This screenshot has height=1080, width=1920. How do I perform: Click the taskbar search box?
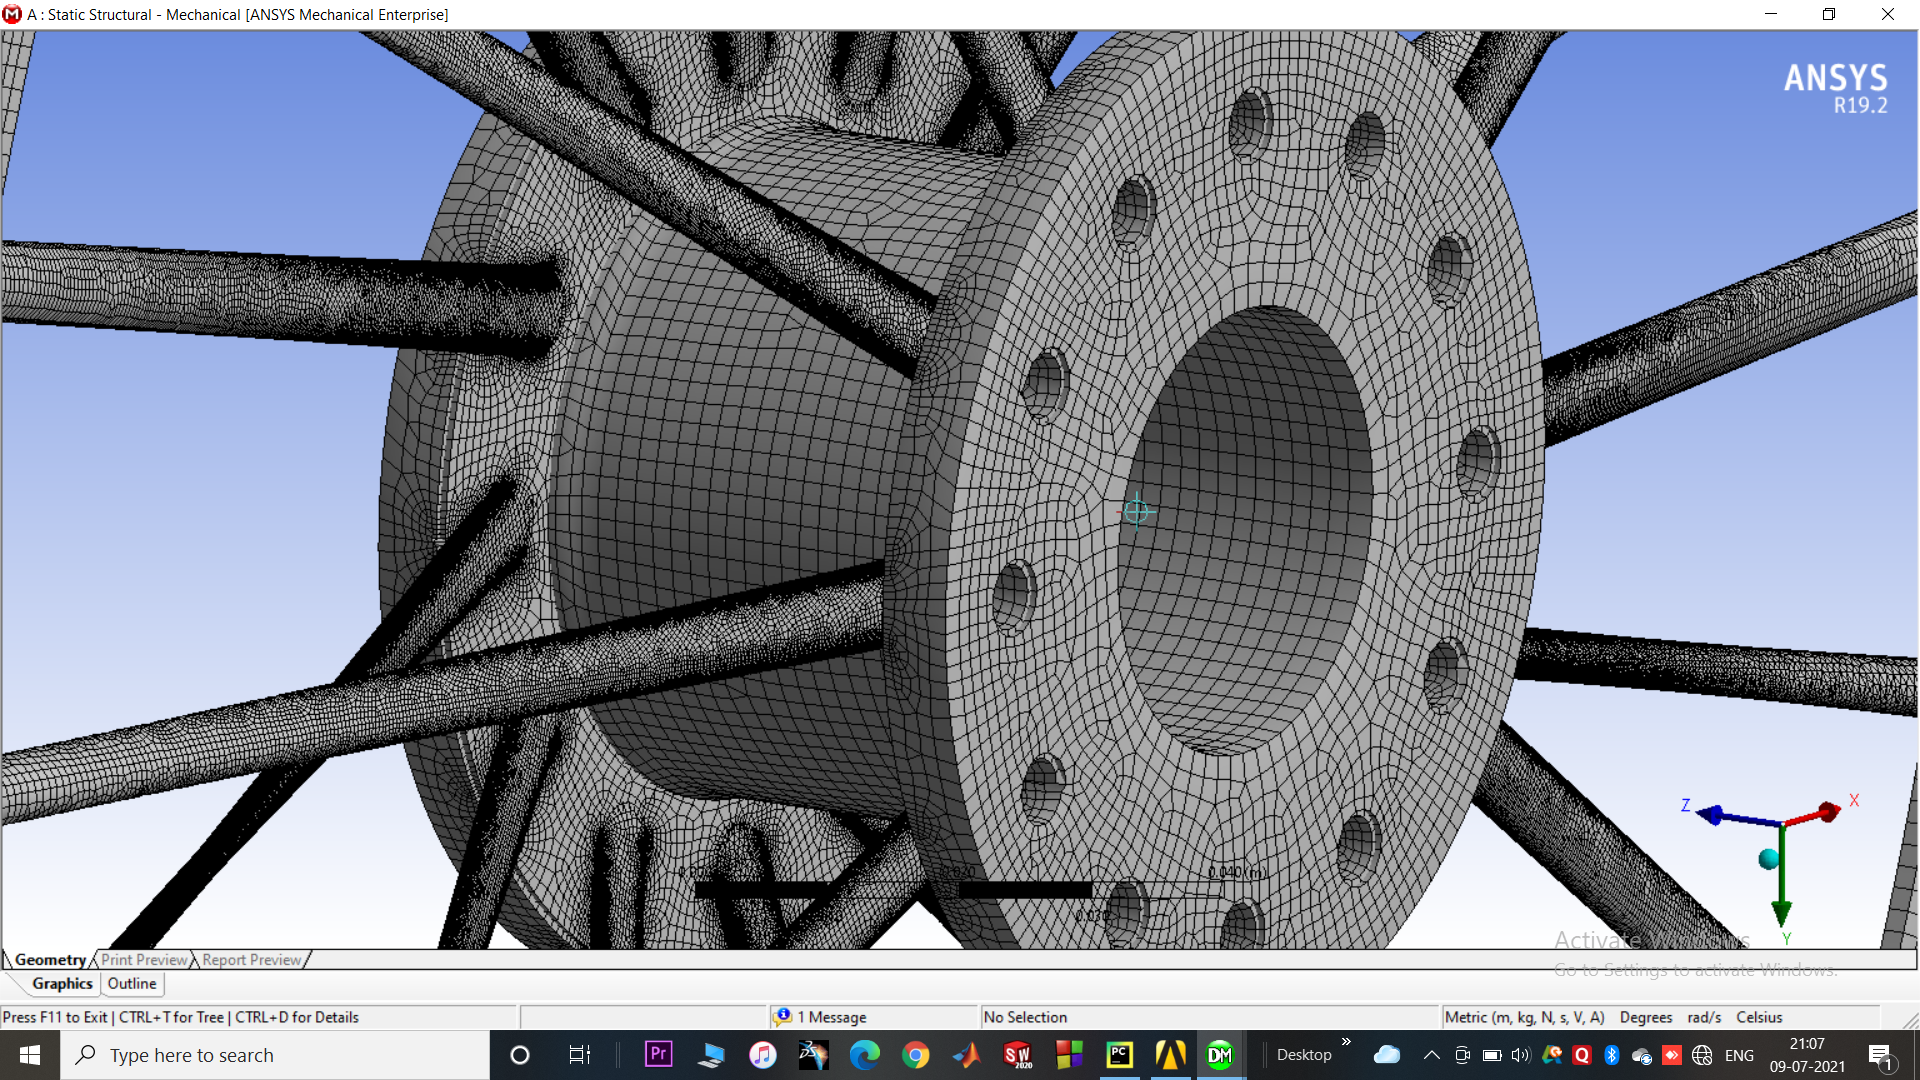coord(275,1055)
